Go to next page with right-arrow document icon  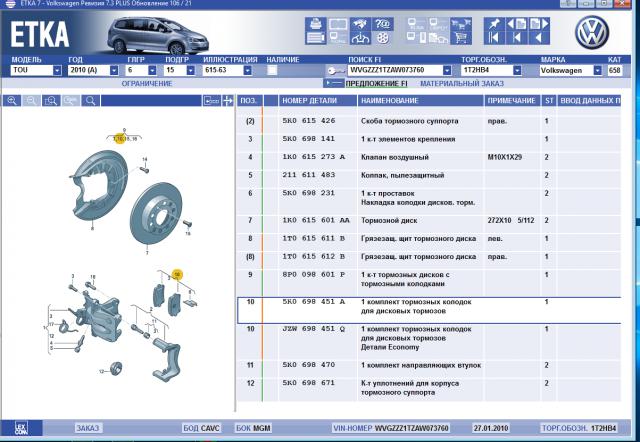[539, 24]
